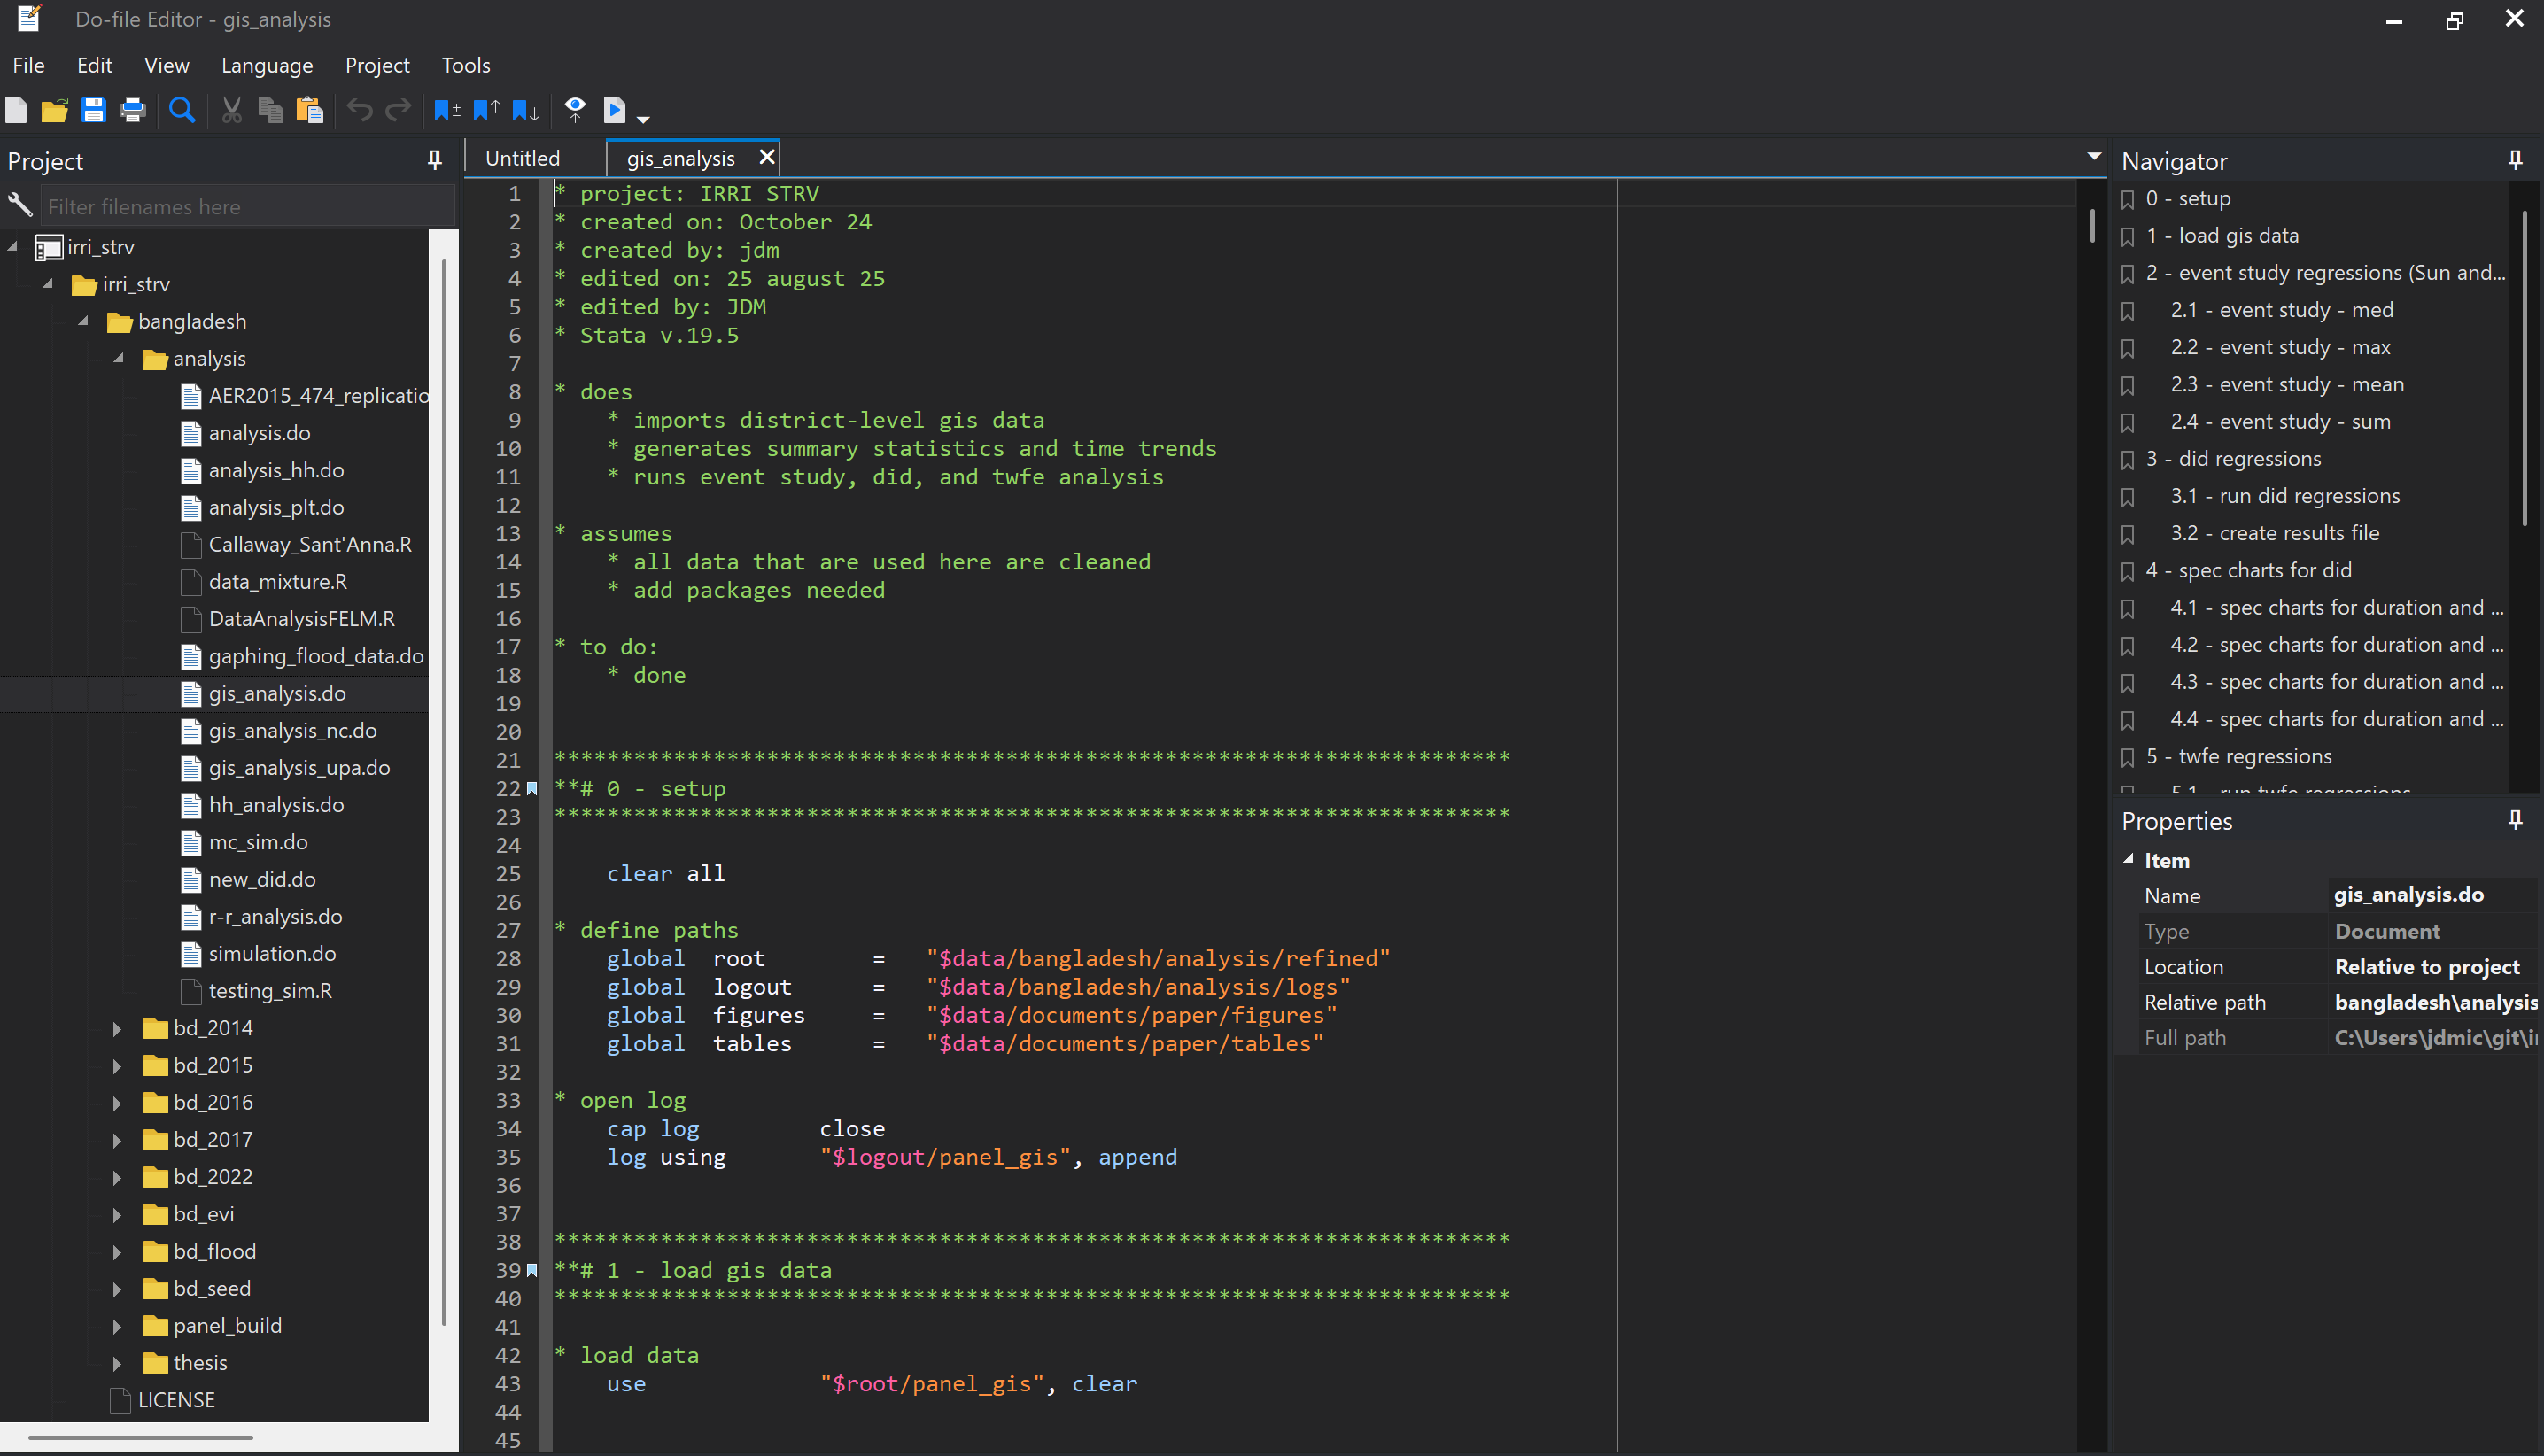Expand the panel_build folder
The height and width of the screenshot is (1456, 2544).
point(117,1327)
